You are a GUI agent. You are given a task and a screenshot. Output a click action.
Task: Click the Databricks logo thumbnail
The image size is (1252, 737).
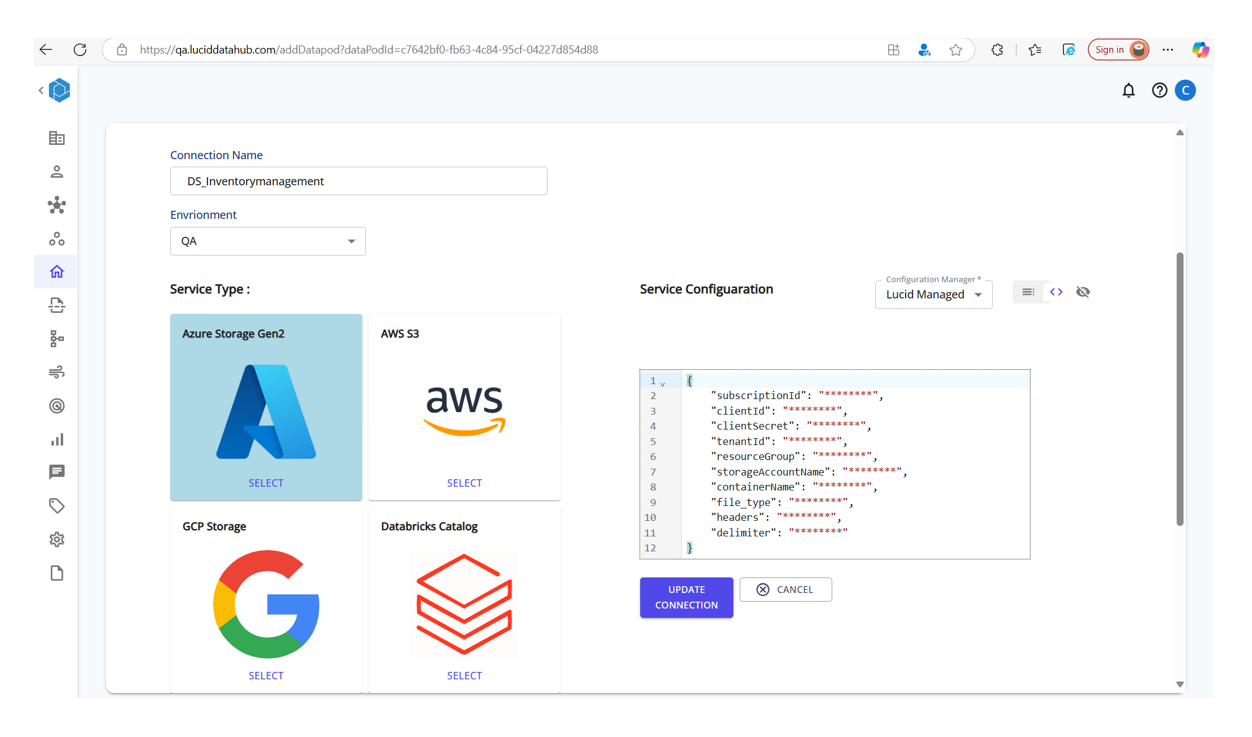(464, 604)
